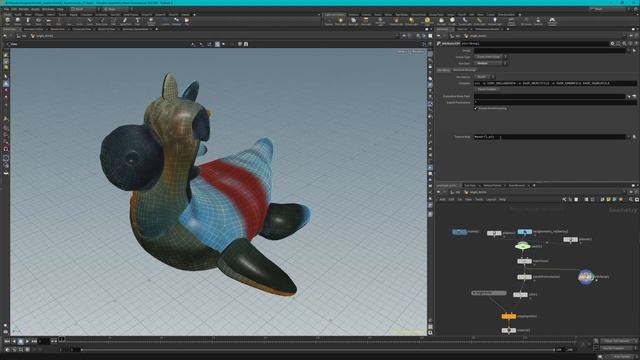Viewport: 640px width, 360px height.
Task: Select the Torus shelf tool
Action: tap(38, 21)
